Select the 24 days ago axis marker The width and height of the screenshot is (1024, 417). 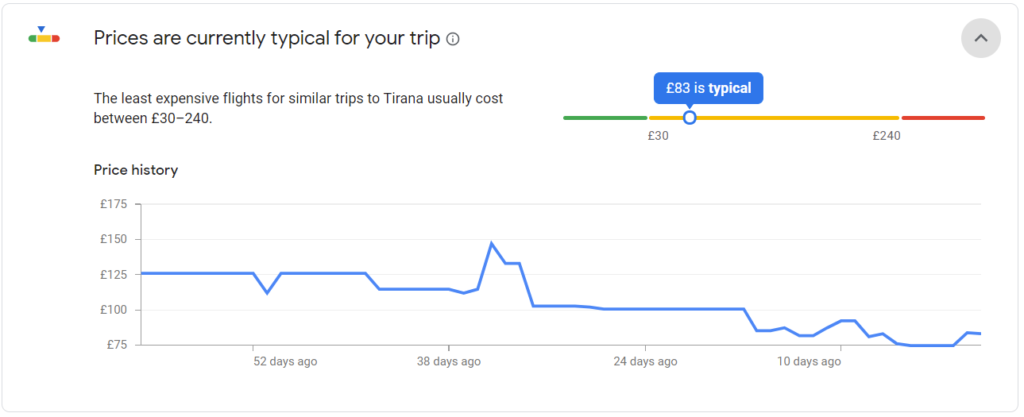click(645, 362)
